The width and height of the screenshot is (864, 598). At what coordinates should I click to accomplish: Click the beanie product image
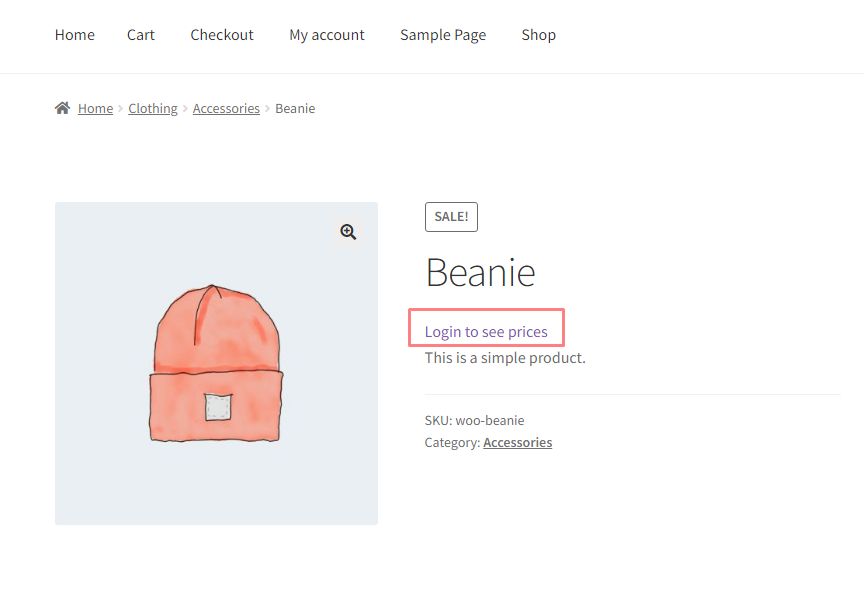[x=216, y=363]
